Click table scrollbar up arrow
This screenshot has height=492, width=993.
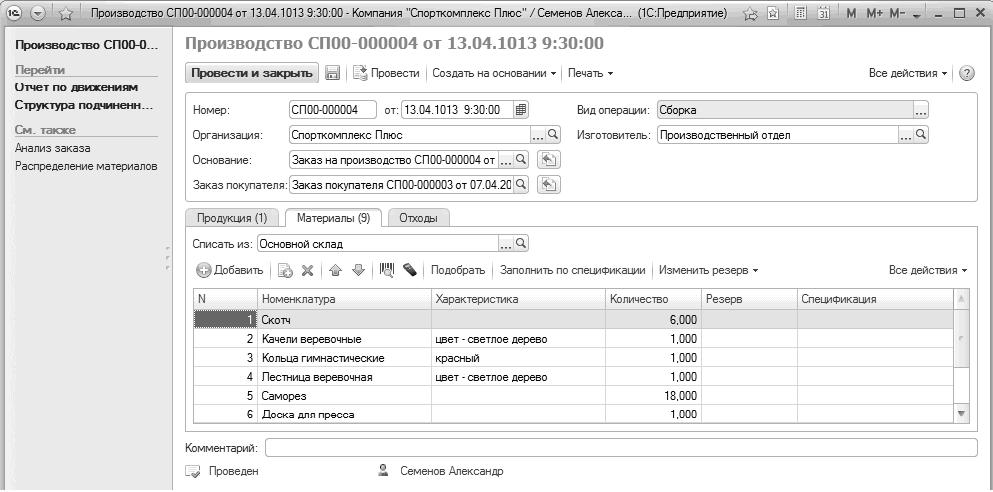pos(961,298)
